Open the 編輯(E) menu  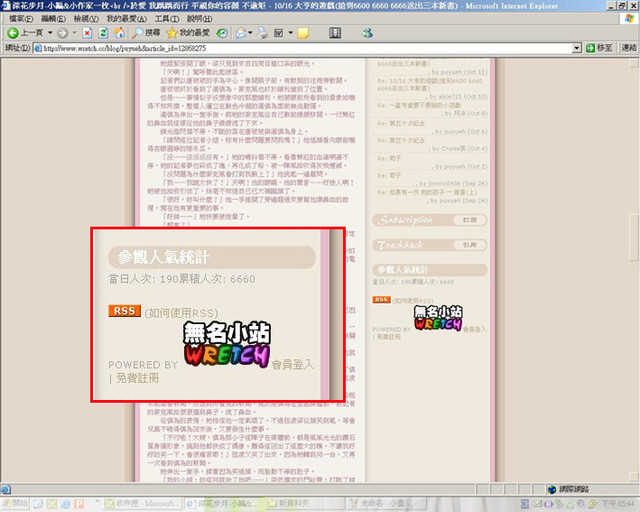(x=53, y=19)
